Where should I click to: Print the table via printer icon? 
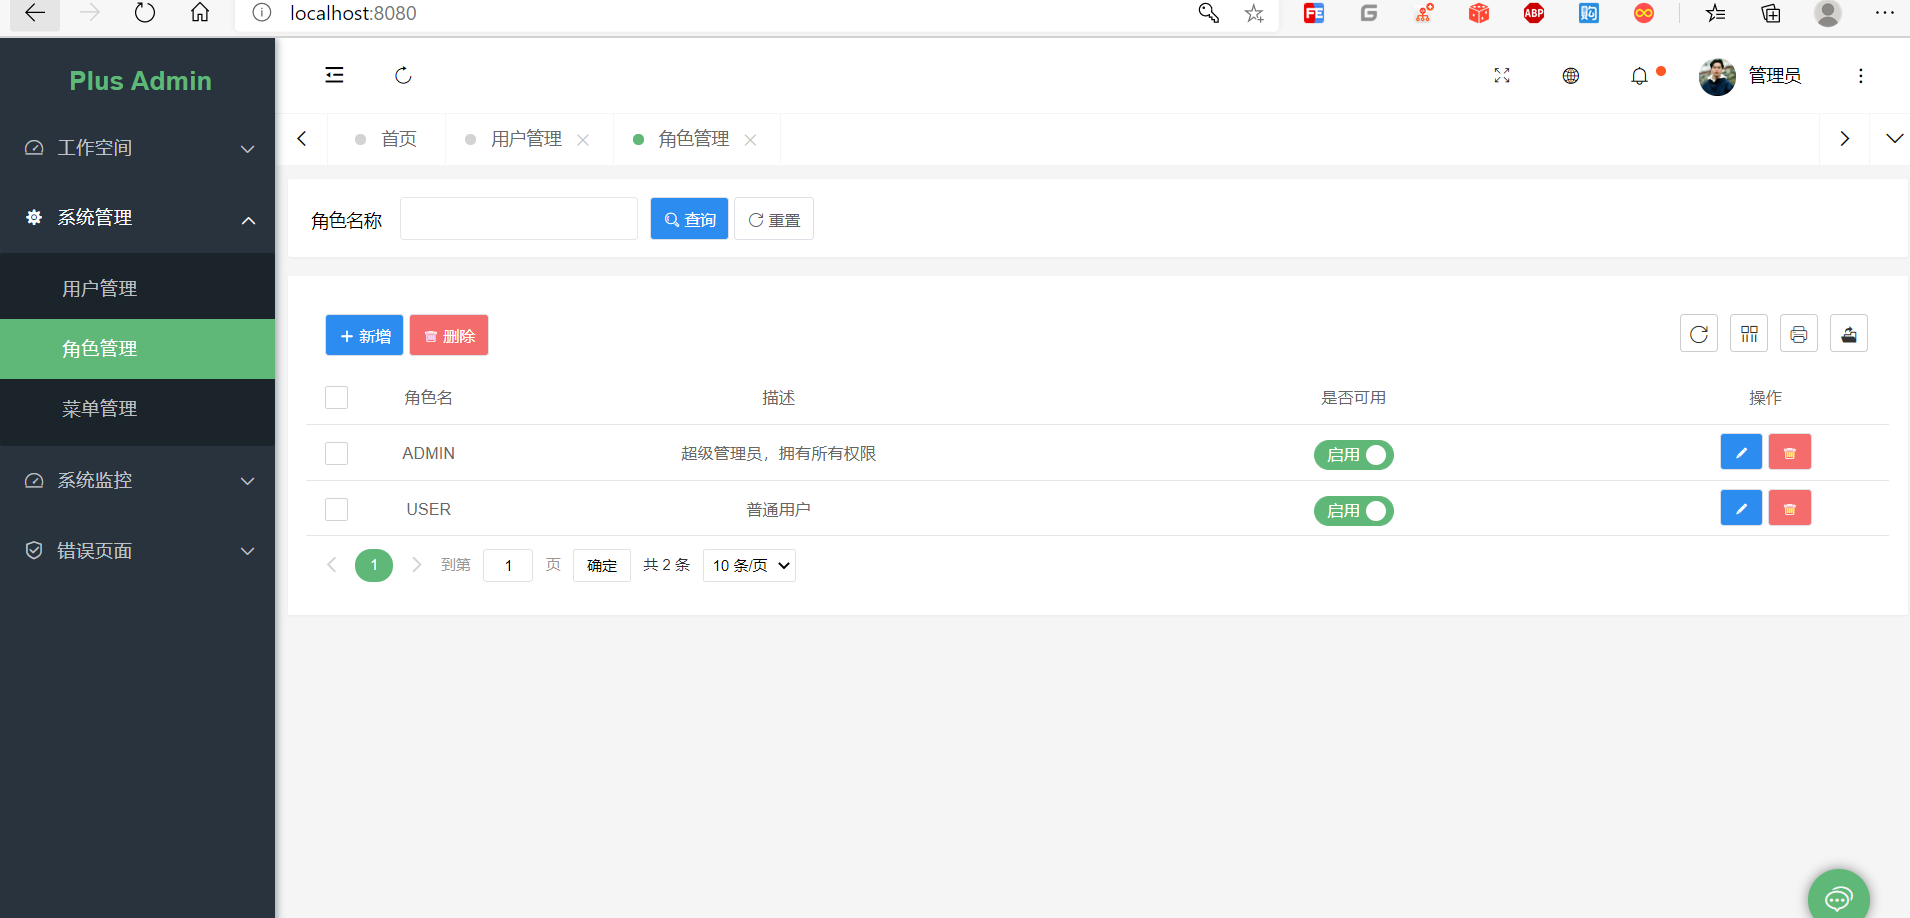(x=1799, y=334)
